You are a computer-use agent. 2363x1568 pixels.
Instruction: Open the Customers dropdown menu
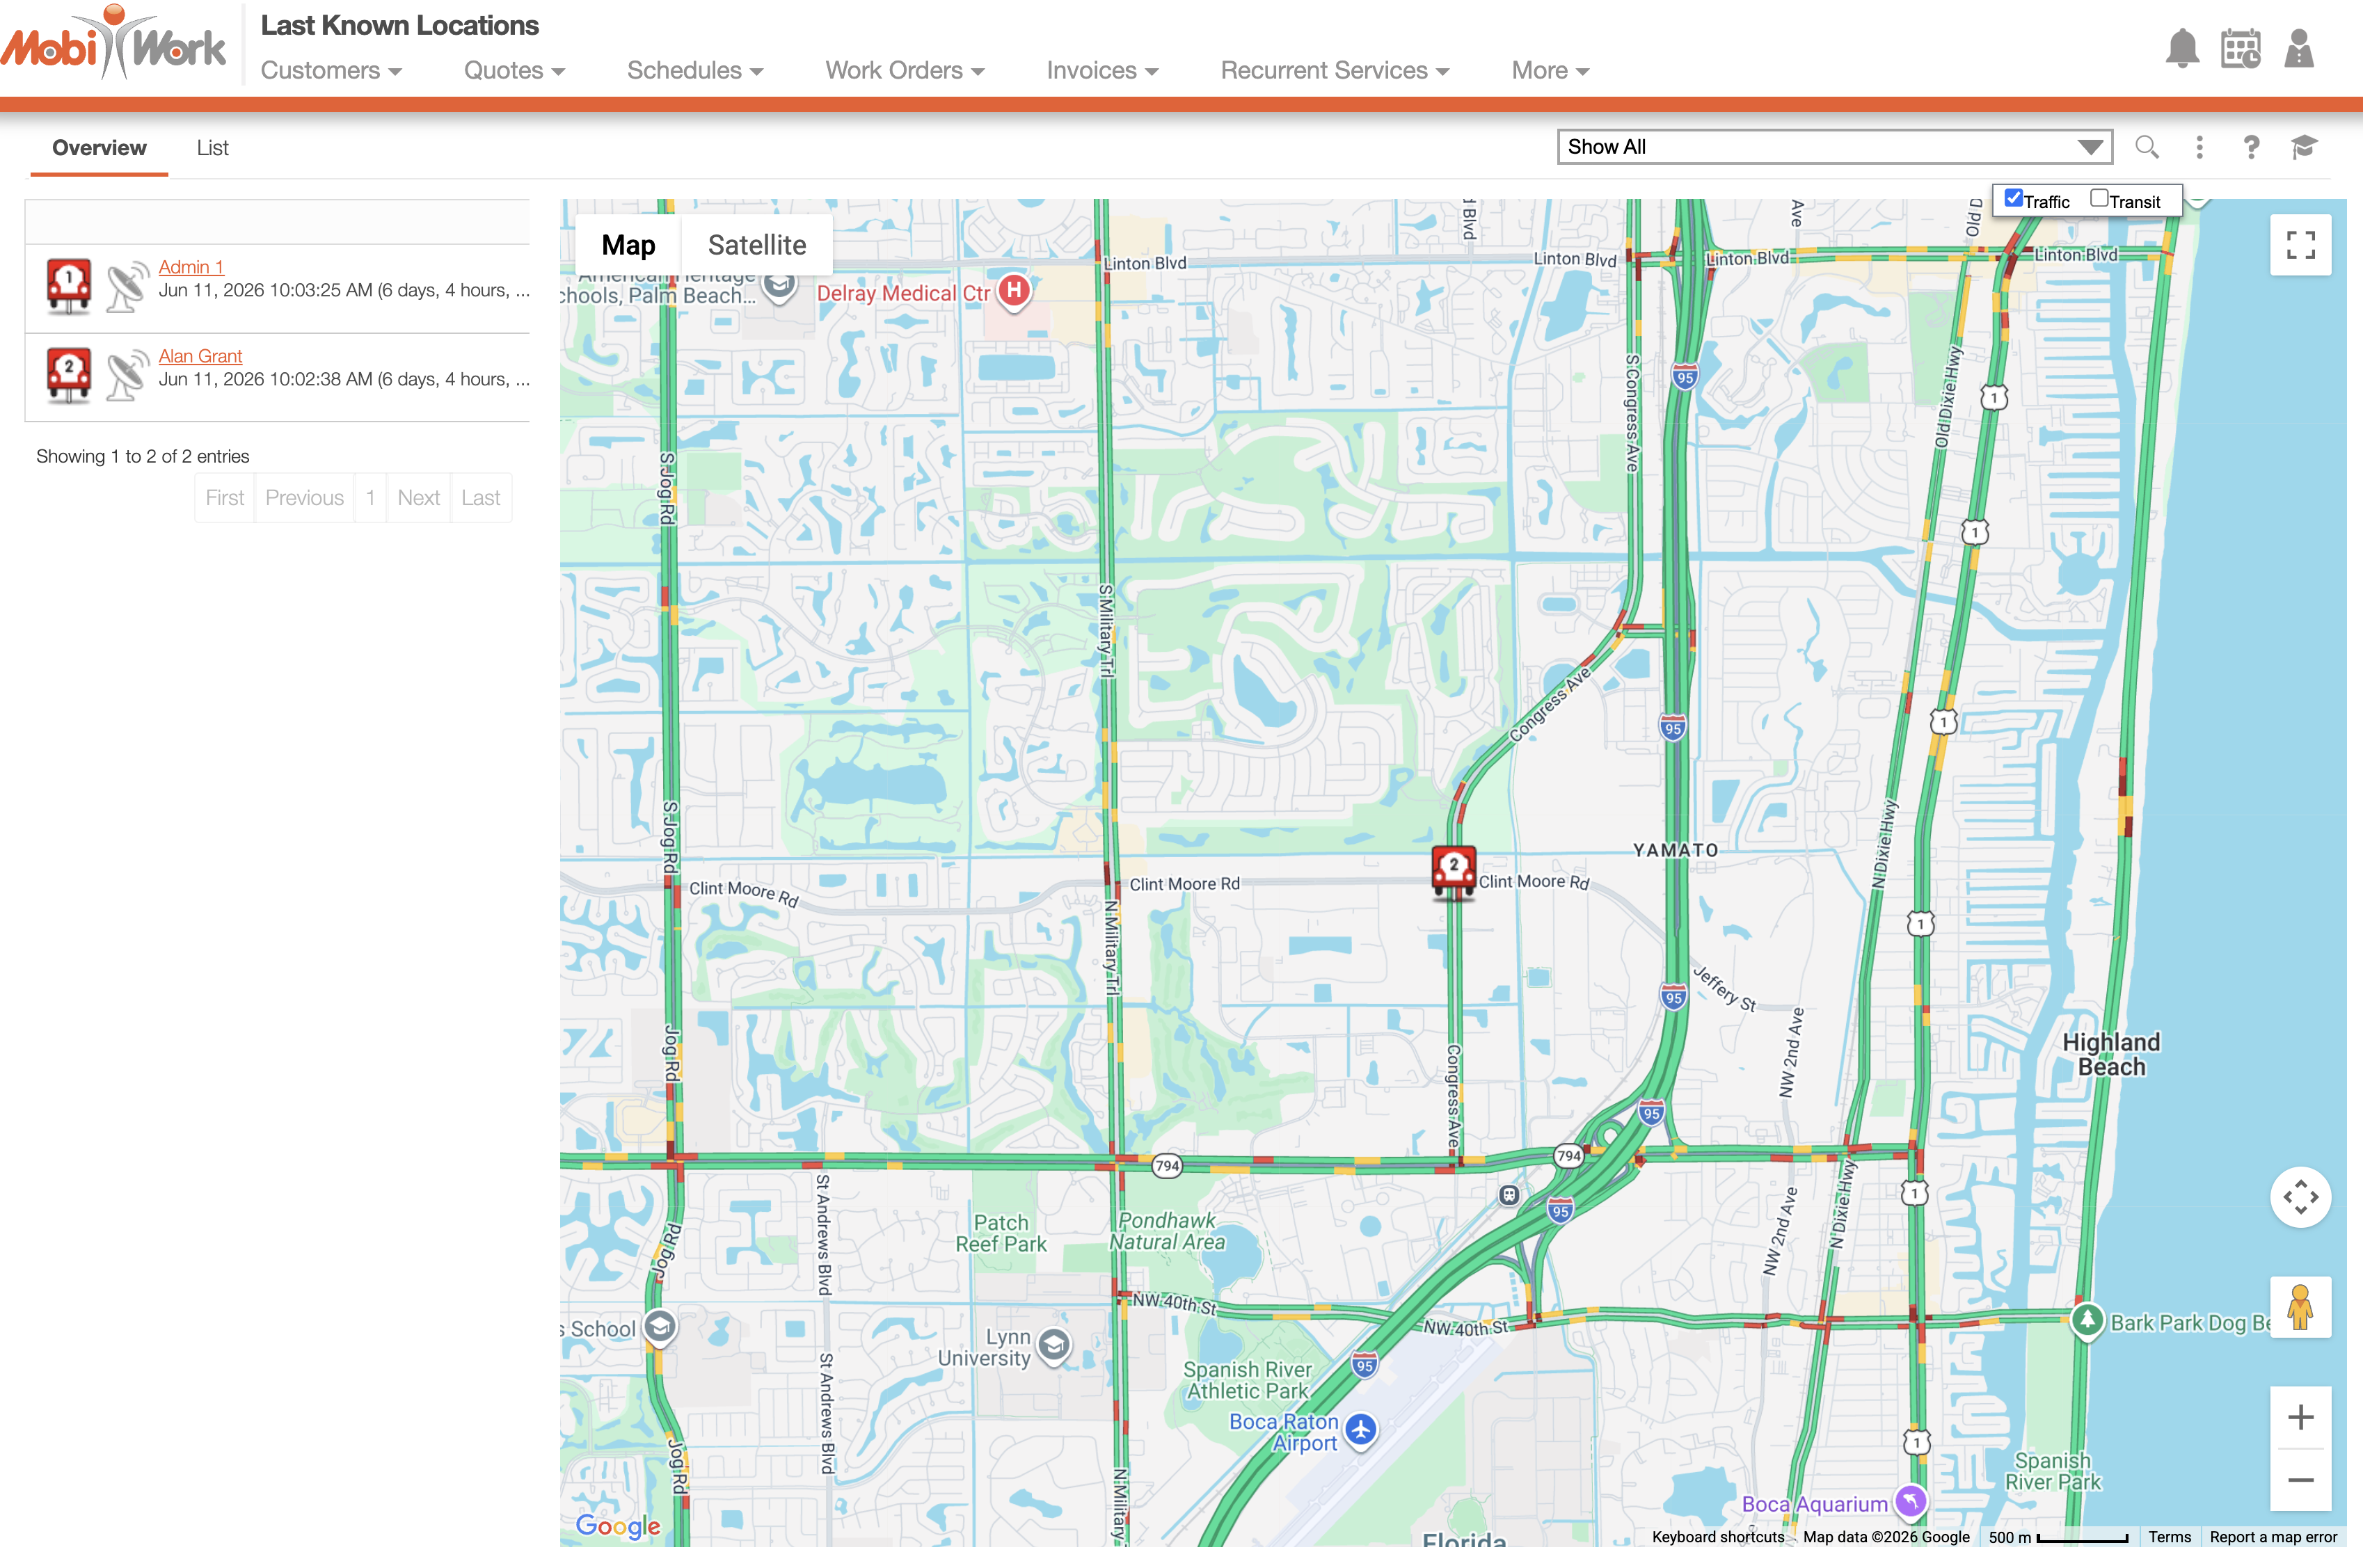[331, 70]
